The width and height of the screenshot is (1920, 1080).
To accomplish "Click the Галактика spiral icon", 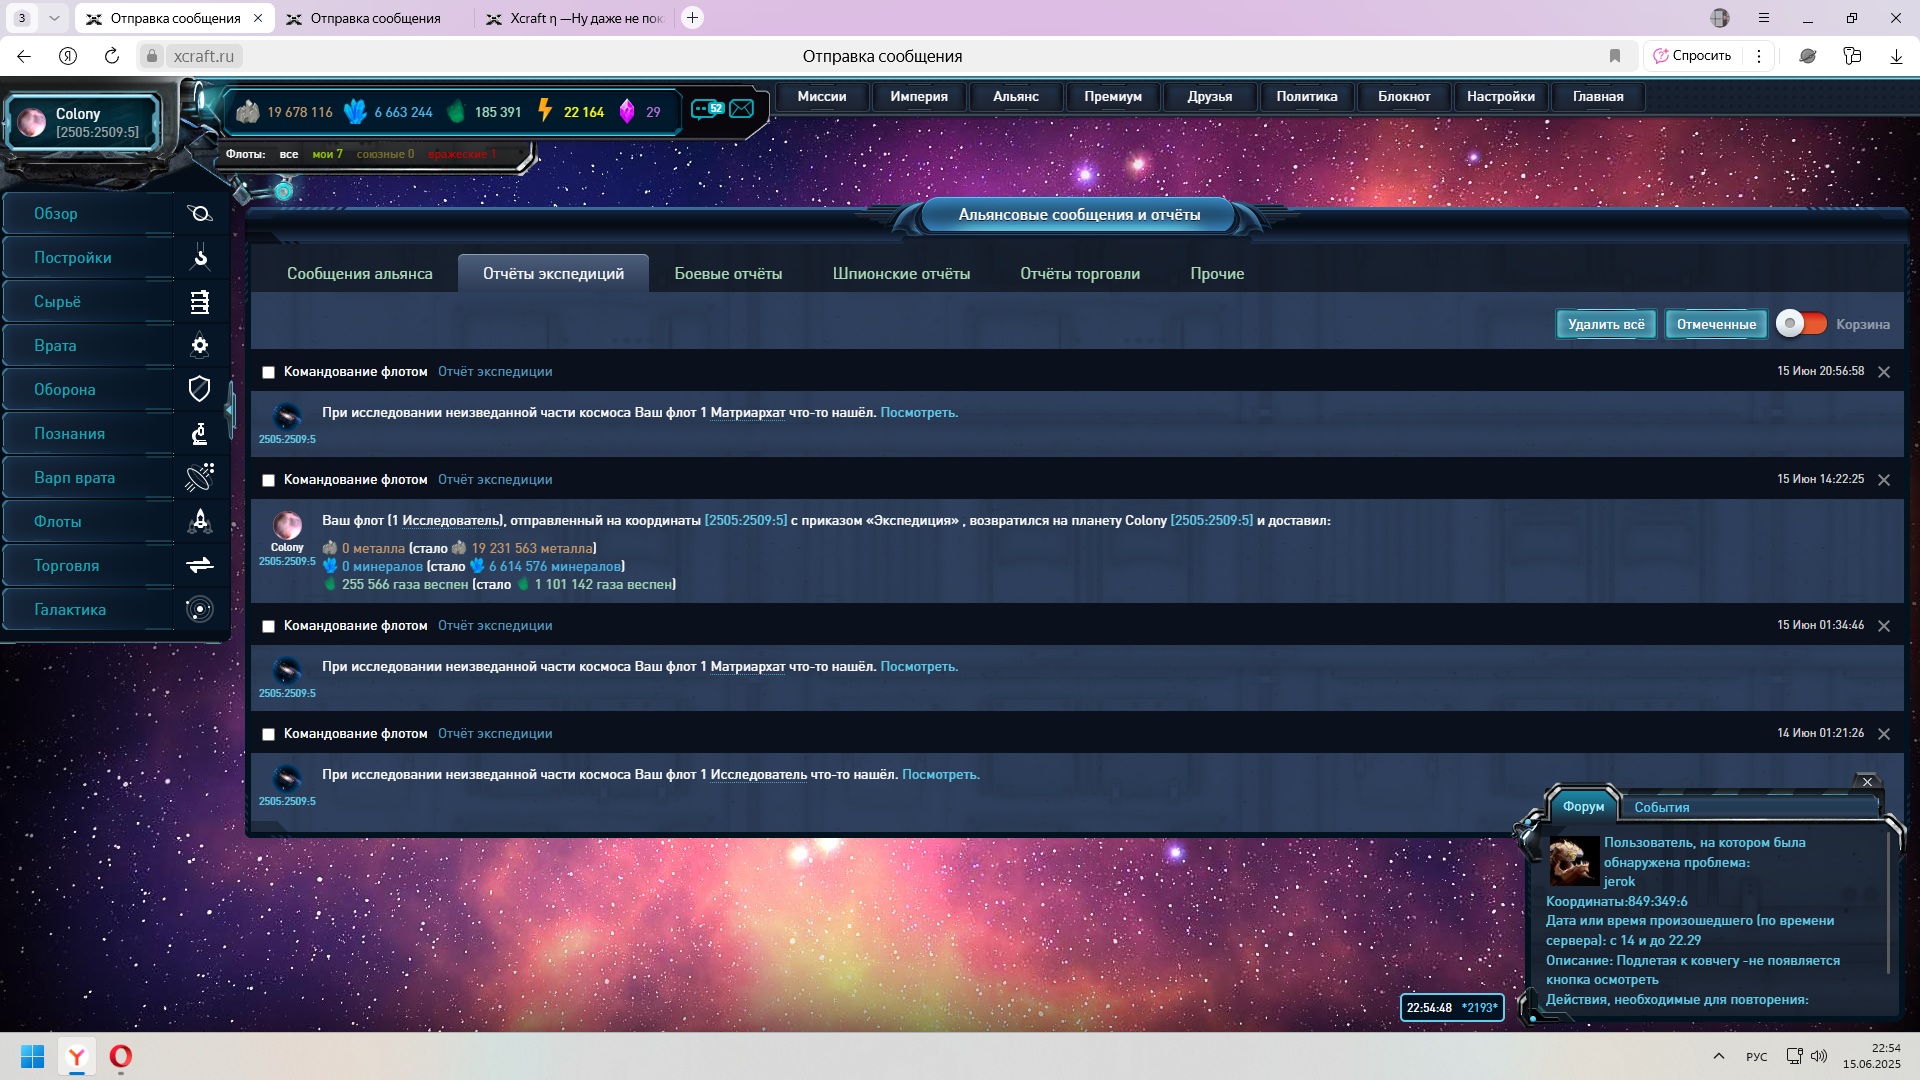I will point(200,609).
